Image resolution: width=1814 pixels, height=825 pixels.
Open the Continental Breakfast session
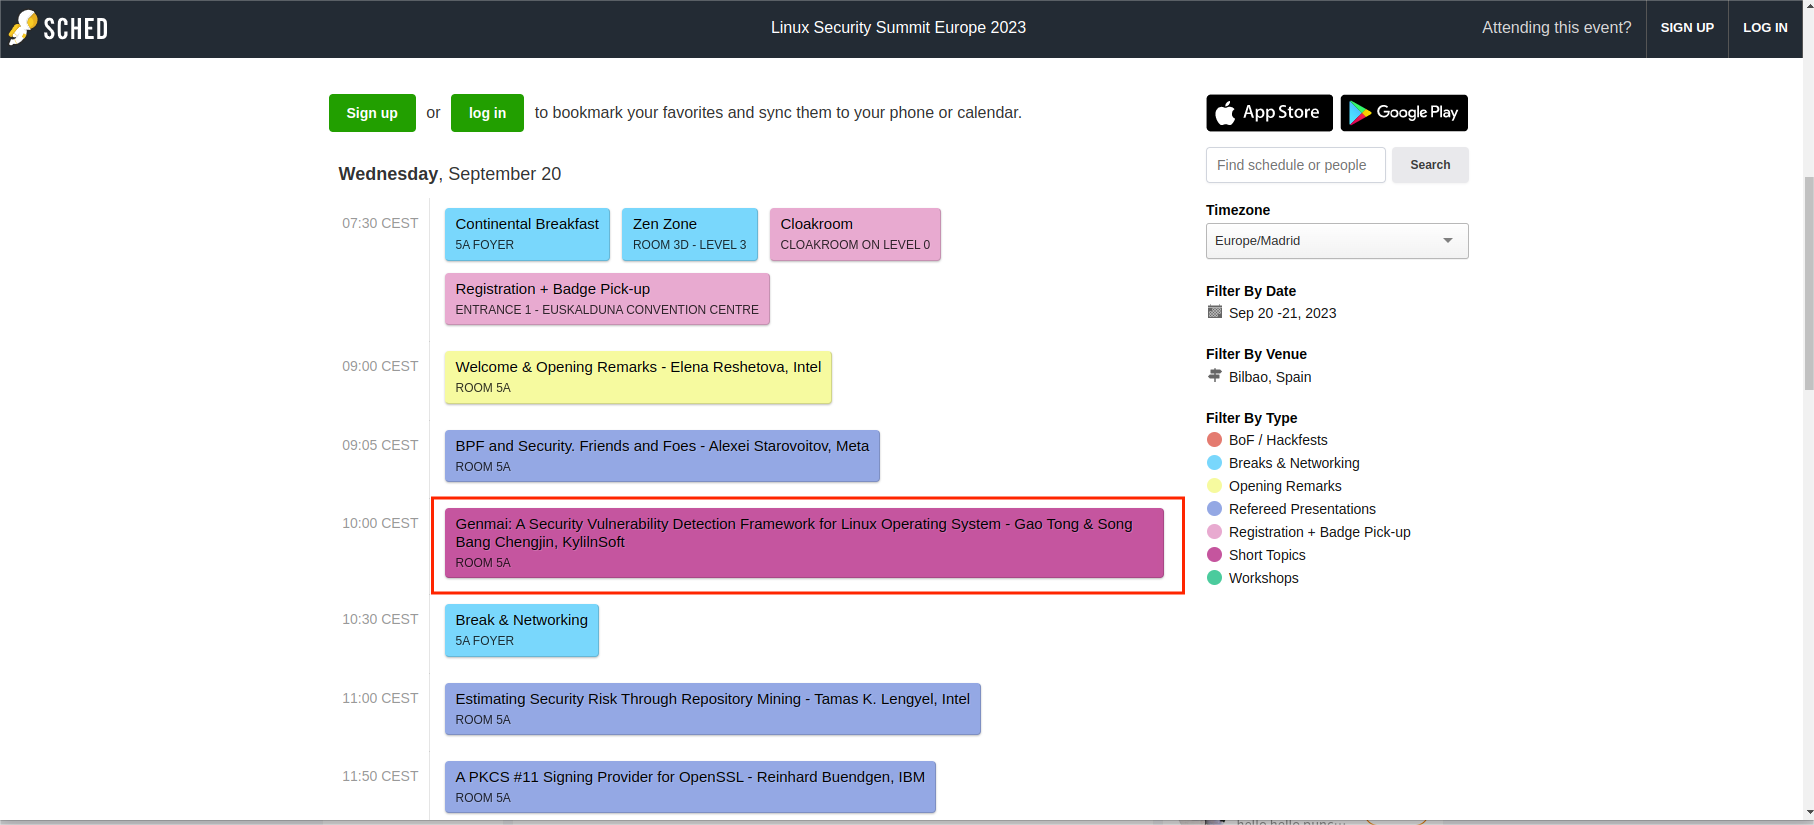coord(527,234)
